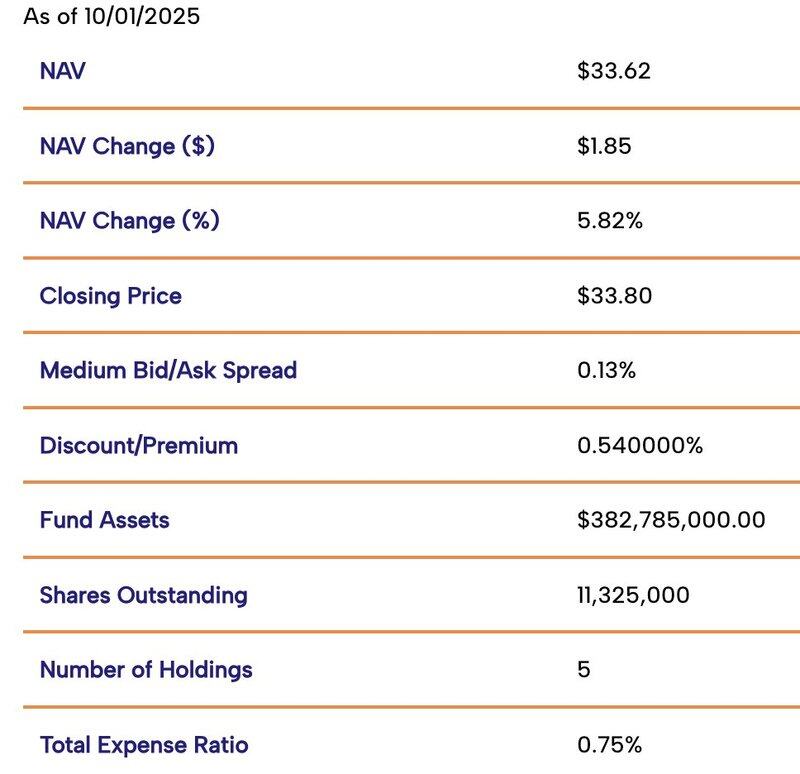Click the "As of 10/01/2025" date text
This screenshot has width=800, height=774.
pos(111,18)
